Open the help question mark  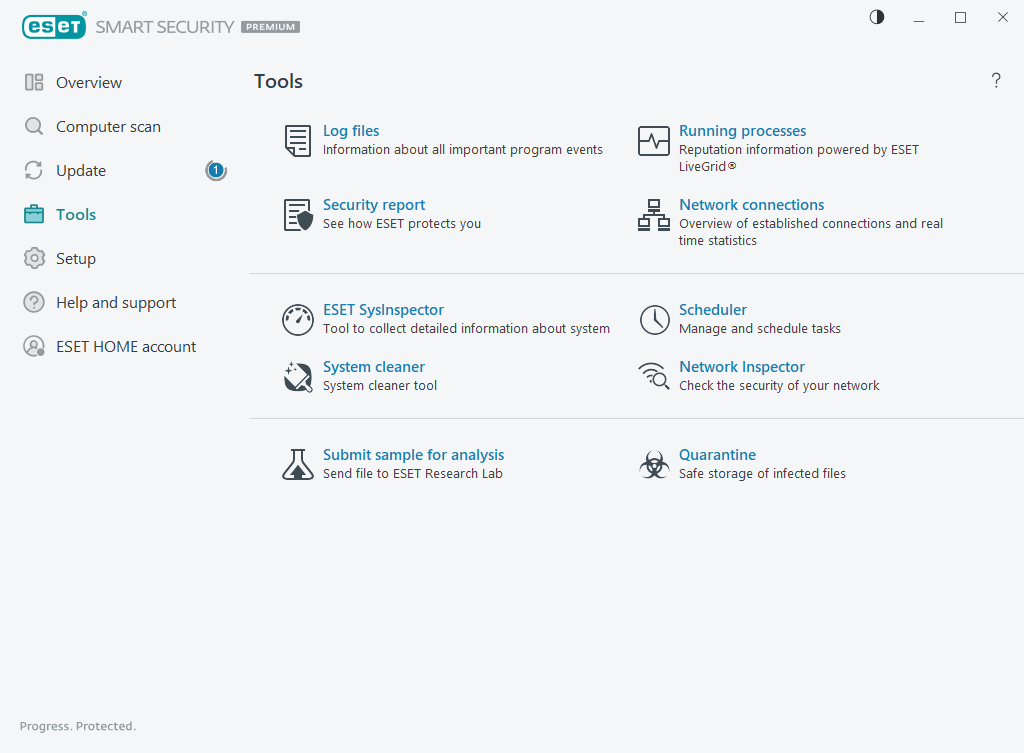pyautogui.click(x=996, y=81)
